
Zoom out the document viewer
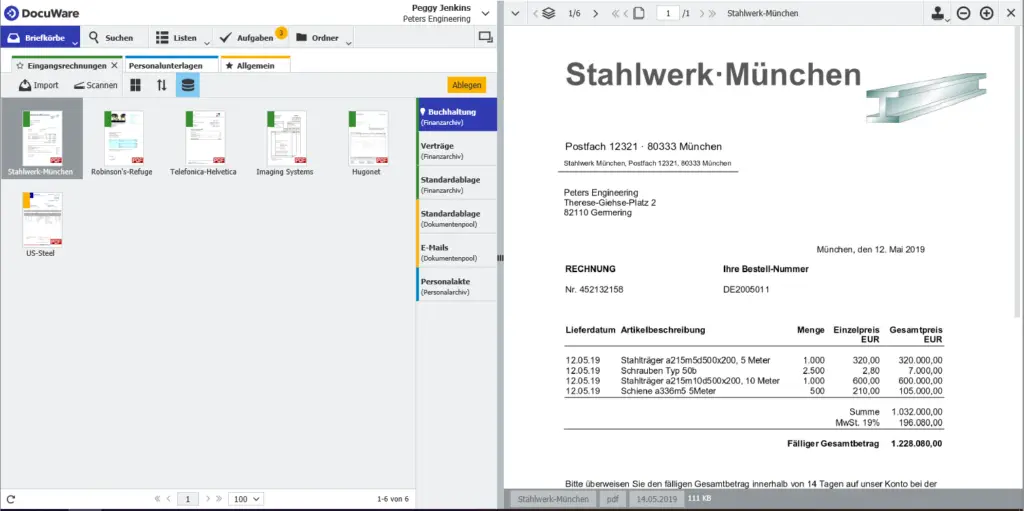point(963,13)
